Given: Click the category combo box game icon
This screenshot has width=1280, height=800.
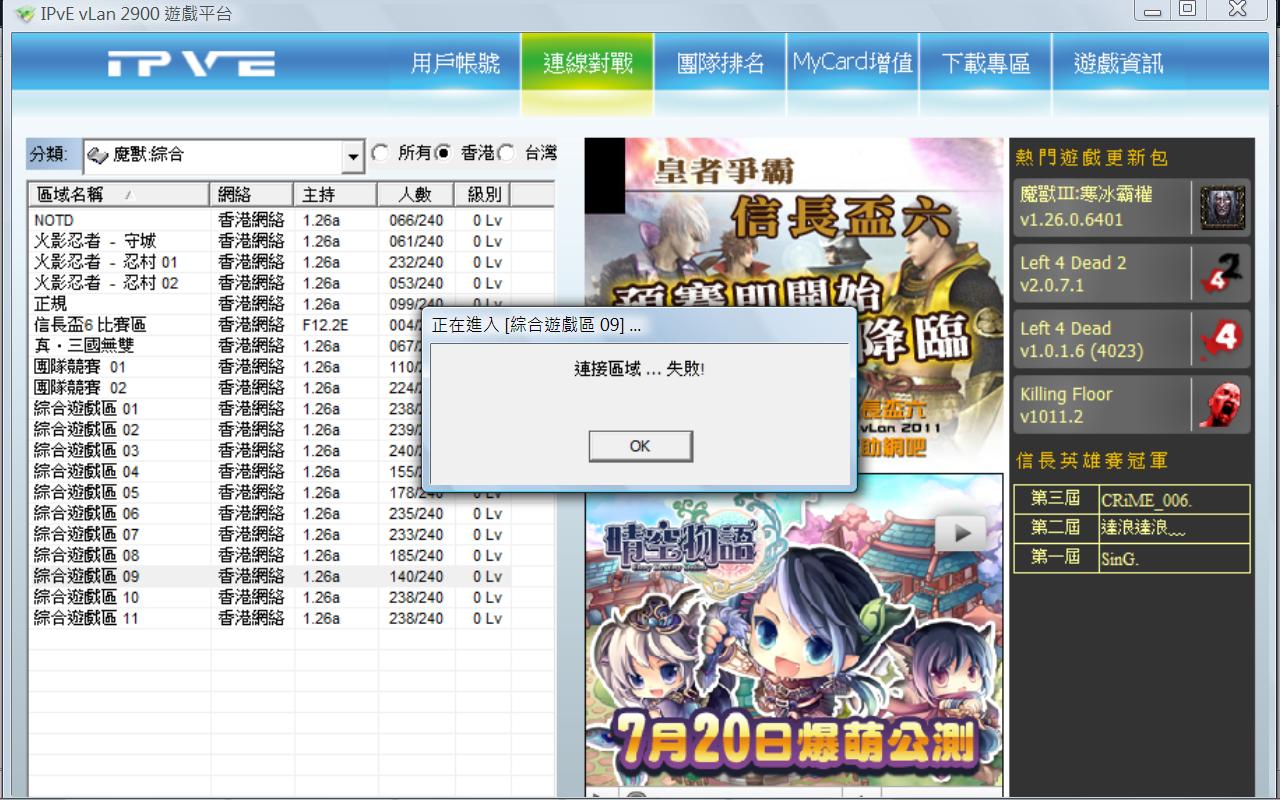Looking at the screenshot, I should [97, 155].
